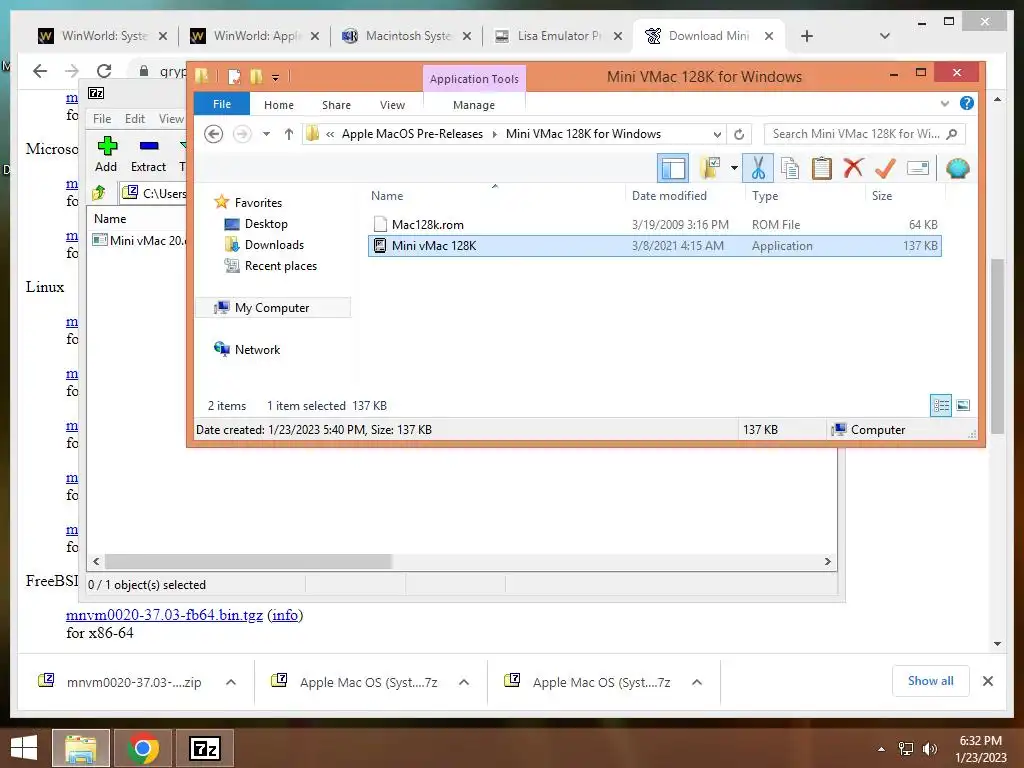1024x768 pixels.
Task: Click the orange checkmark Properties icon
Action: tap(885, 168)
